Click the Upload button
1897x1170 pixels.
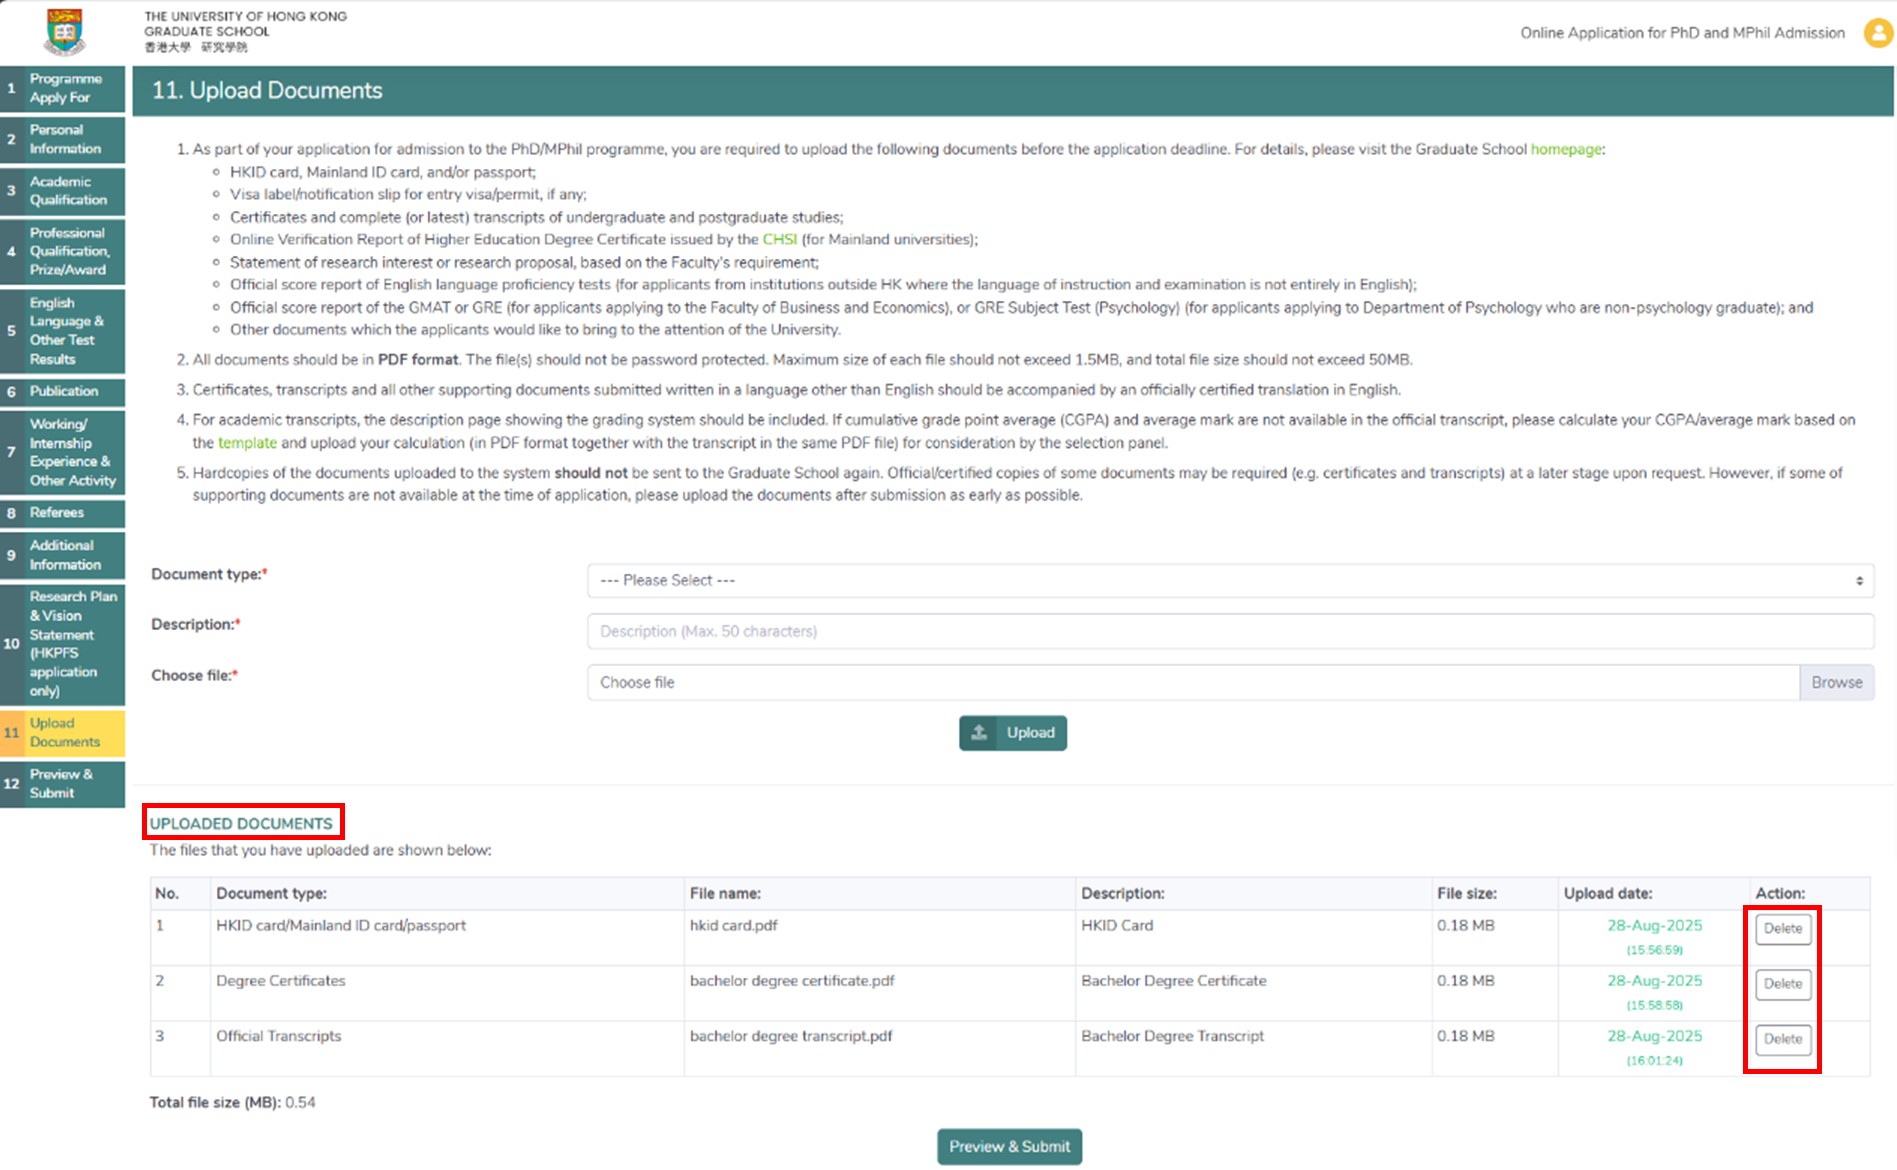click(1013, 733)
